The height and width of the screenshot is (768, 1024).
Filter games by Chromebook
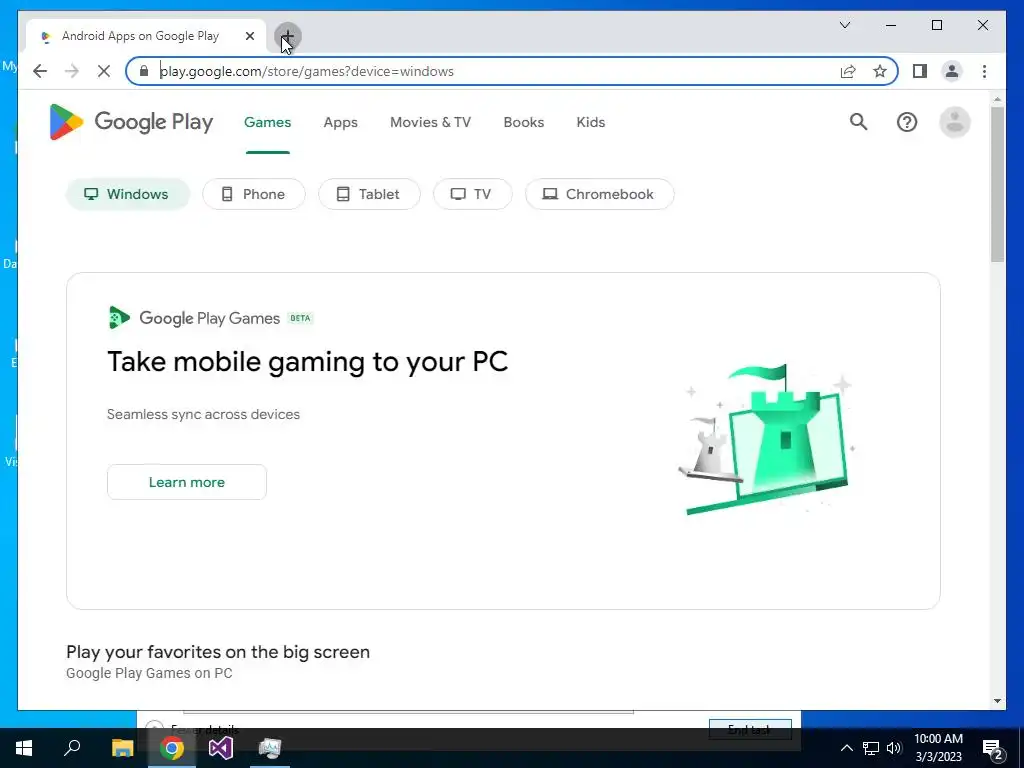600,194
